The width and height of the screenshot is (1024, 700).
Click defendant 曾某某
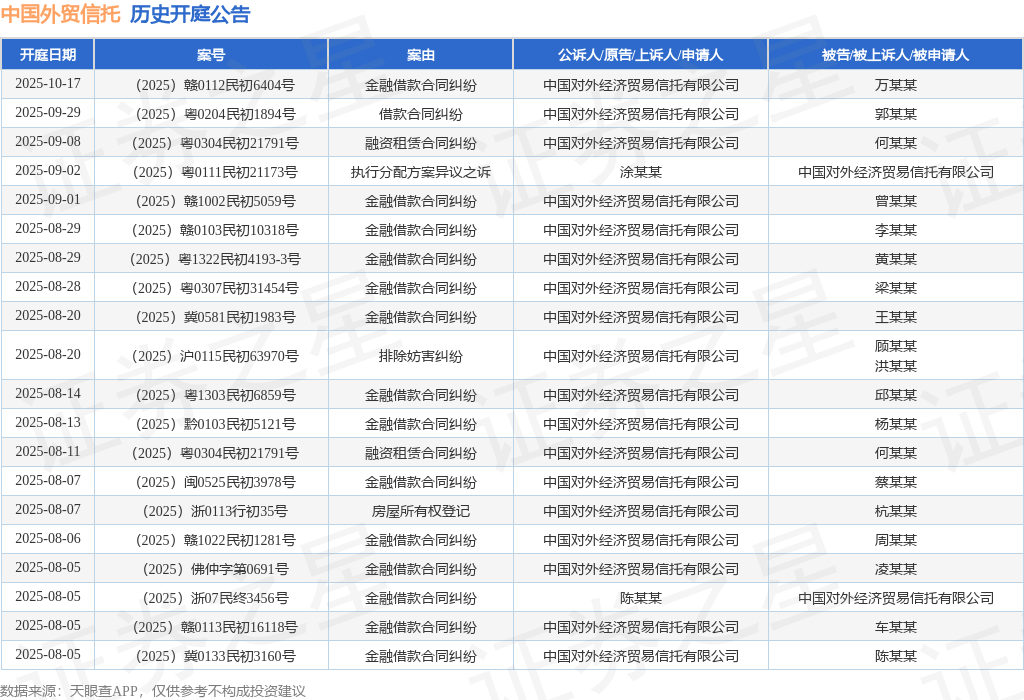tap(896, 201)
